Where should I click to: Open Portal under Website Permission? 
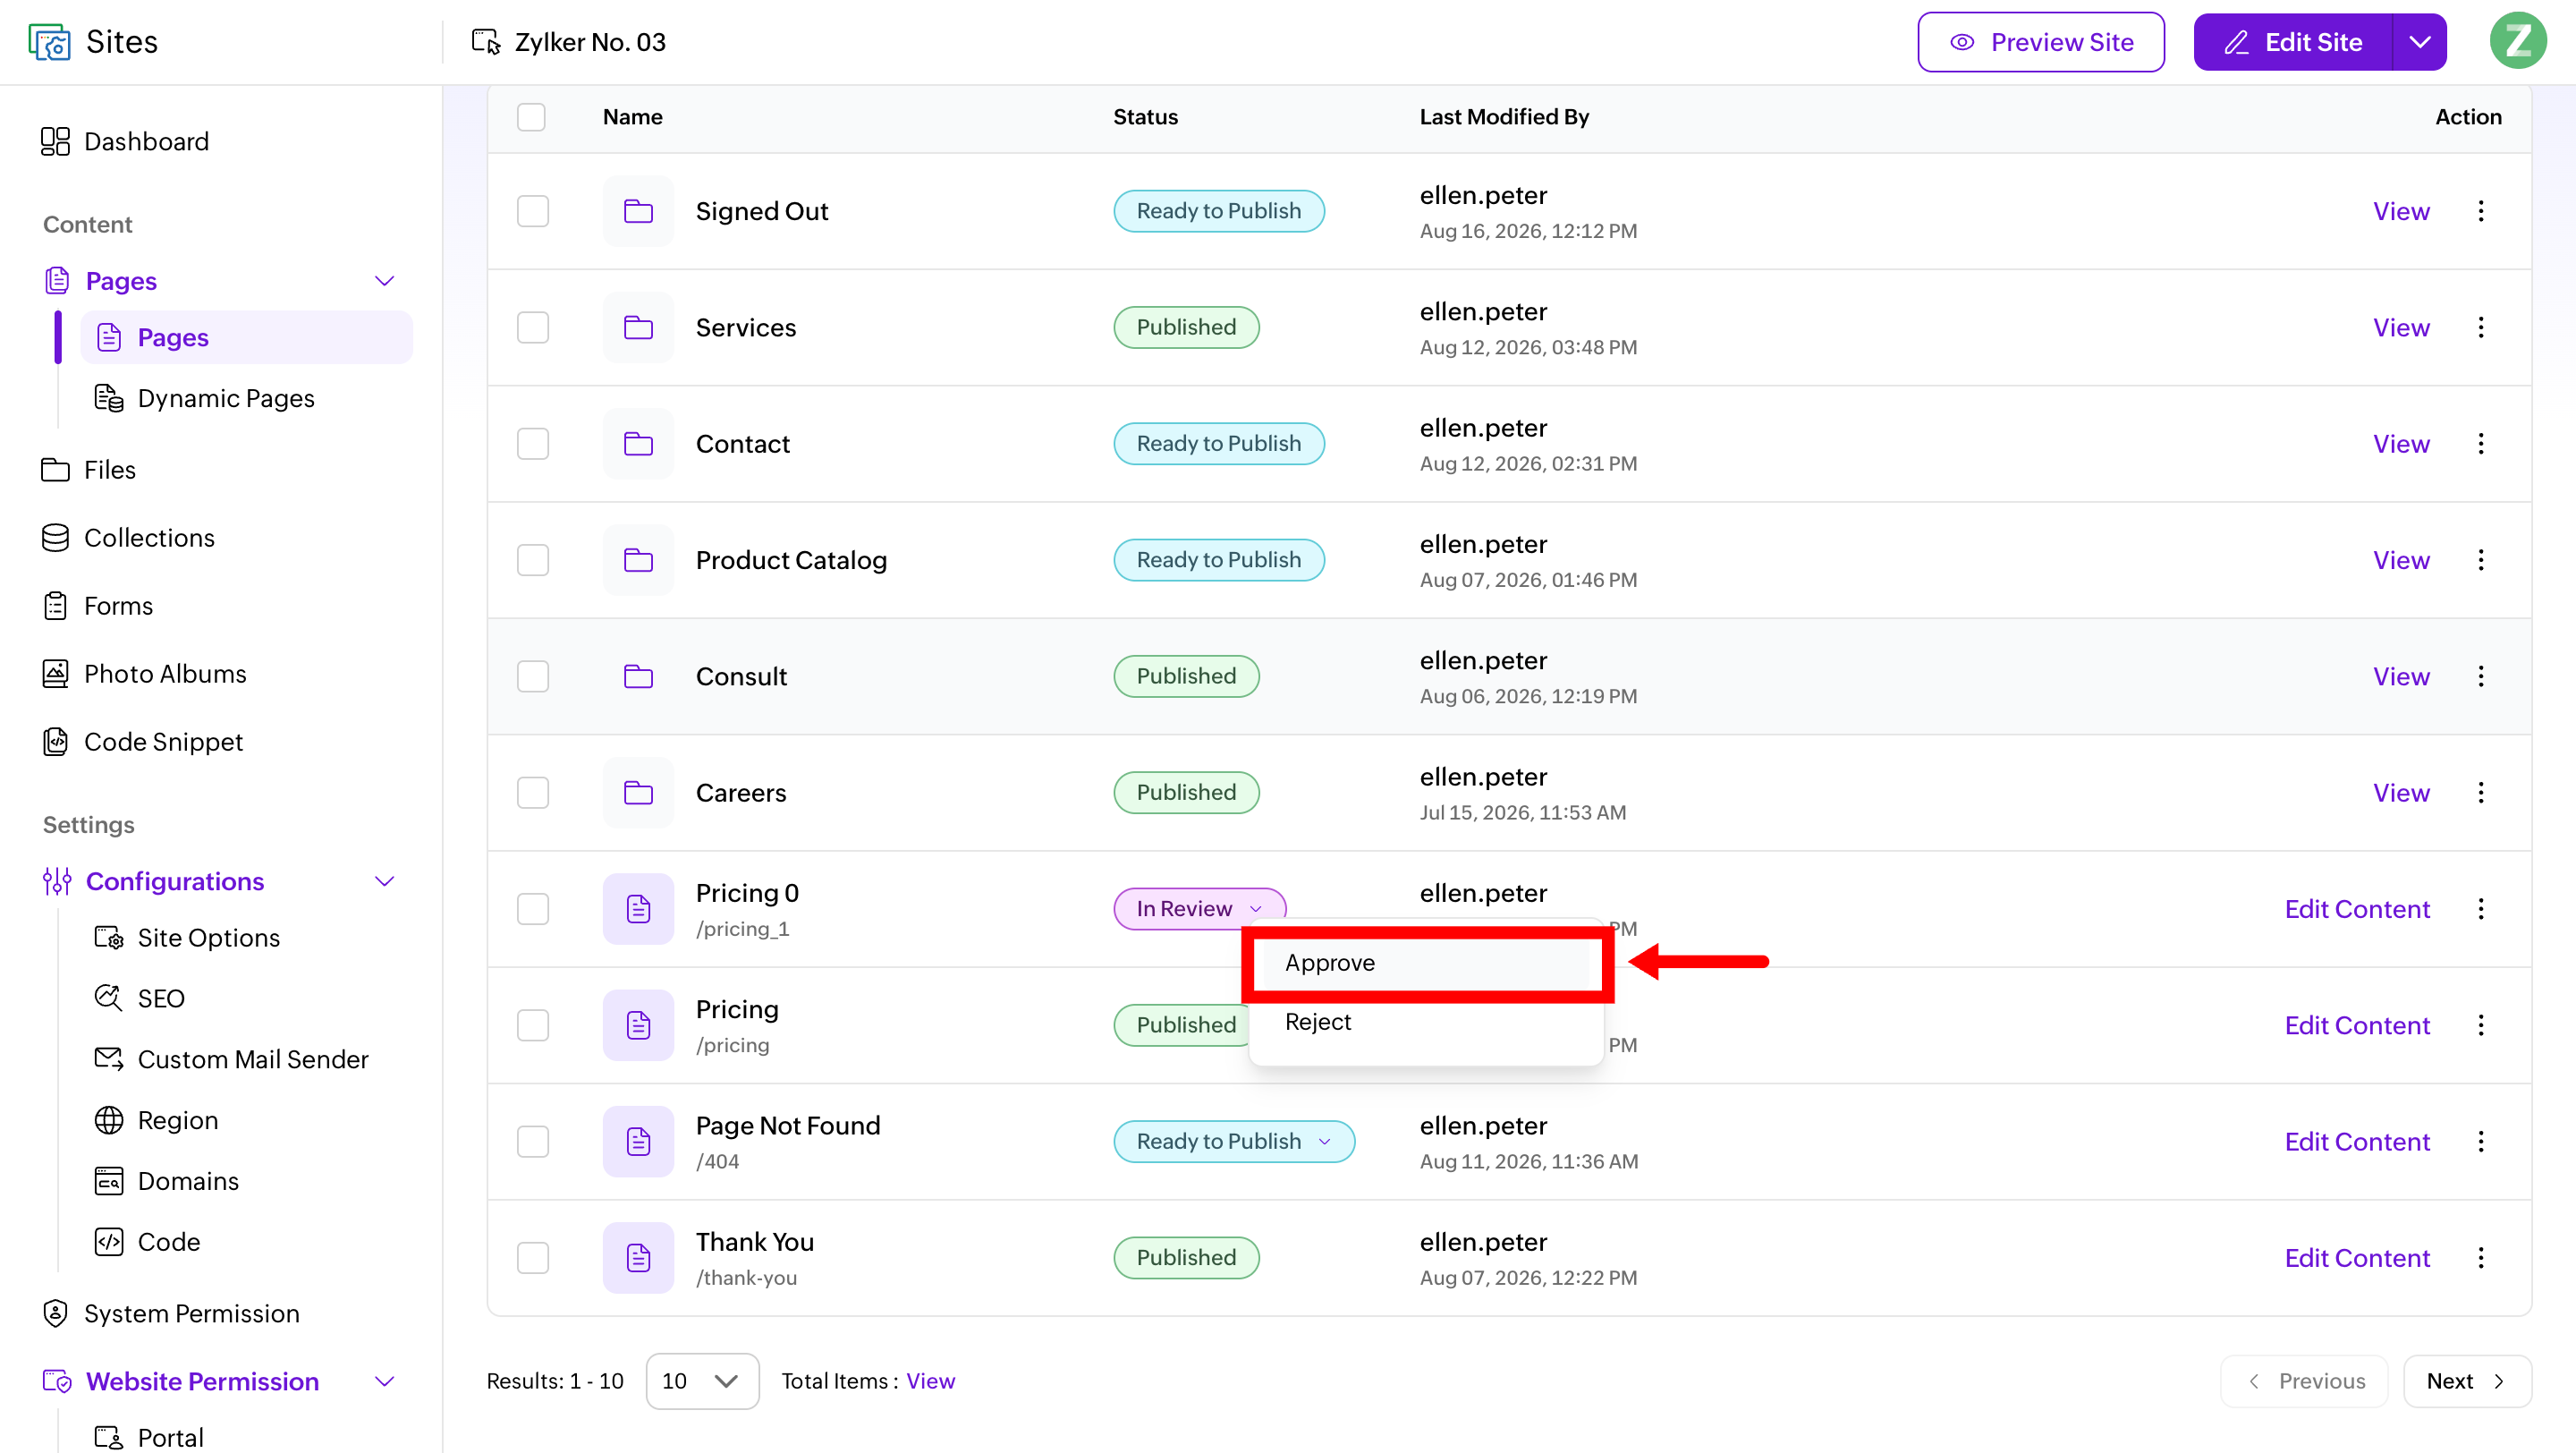click(x=150, y=1437)
